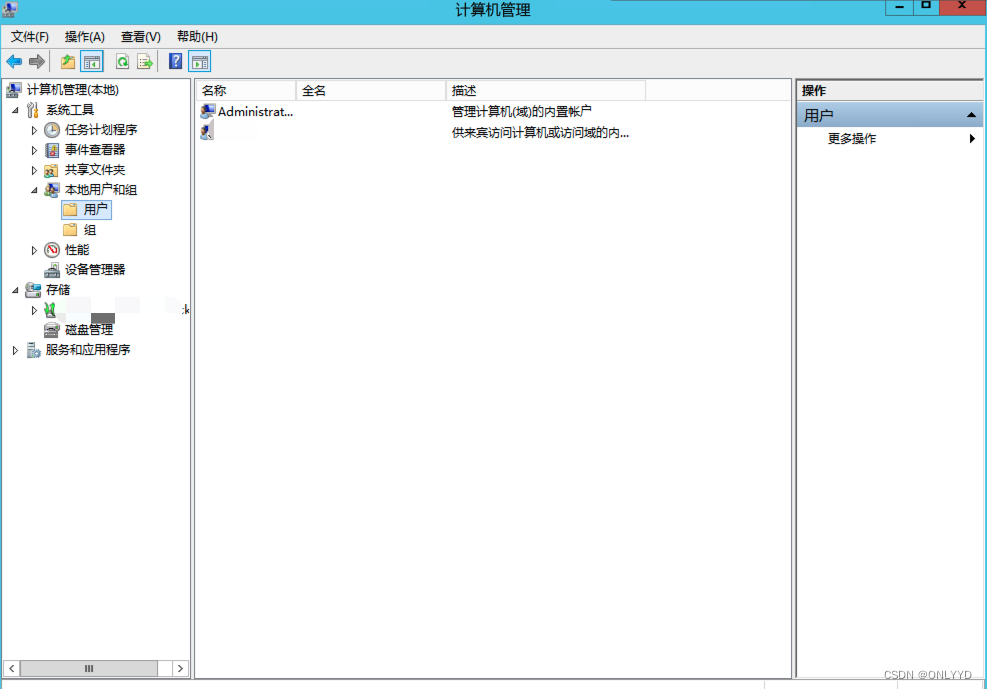Expand the 事件查看器 node arrow
The width and height of the screenshot is (987, 689).
coord(34,150)
